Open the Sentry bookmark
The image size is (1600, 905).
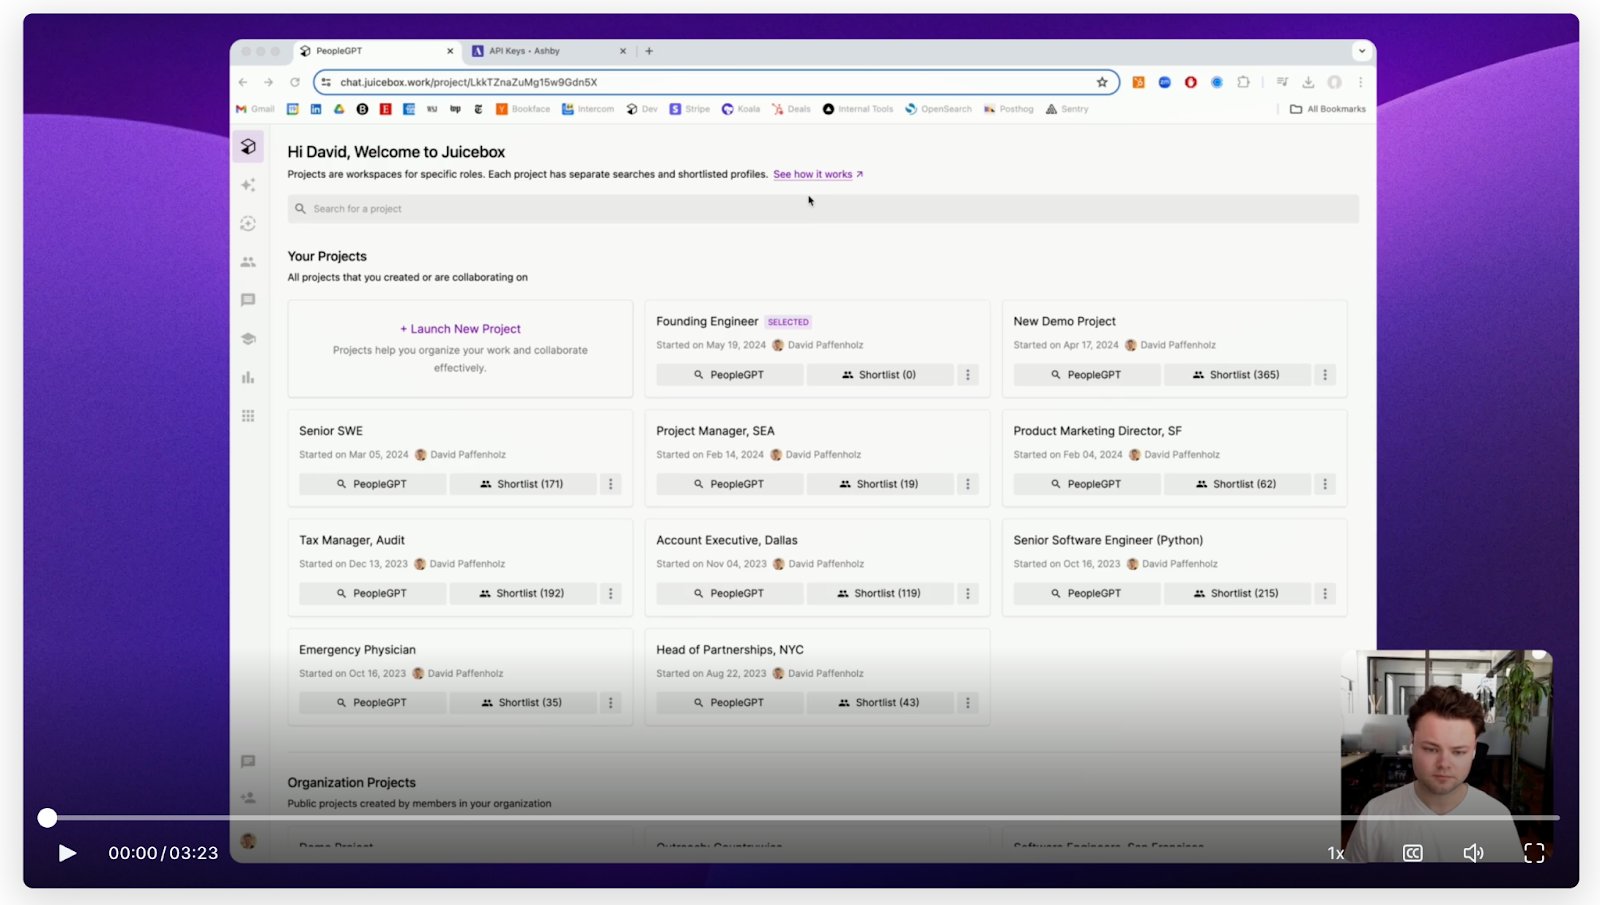1067,109
